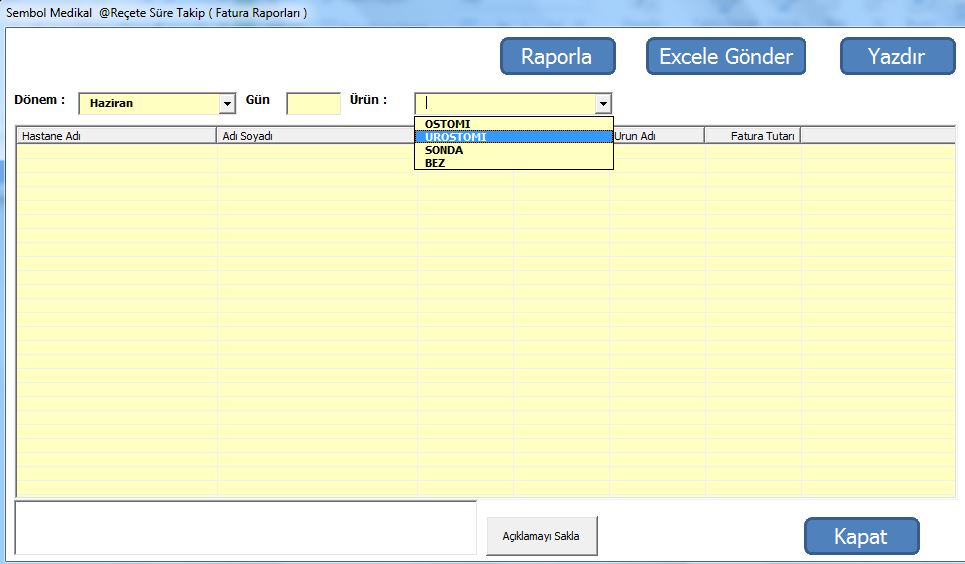This screenshot has width=965, height=564.
Task: Close the window with the Kapat button
Action: tap(860, 536)
